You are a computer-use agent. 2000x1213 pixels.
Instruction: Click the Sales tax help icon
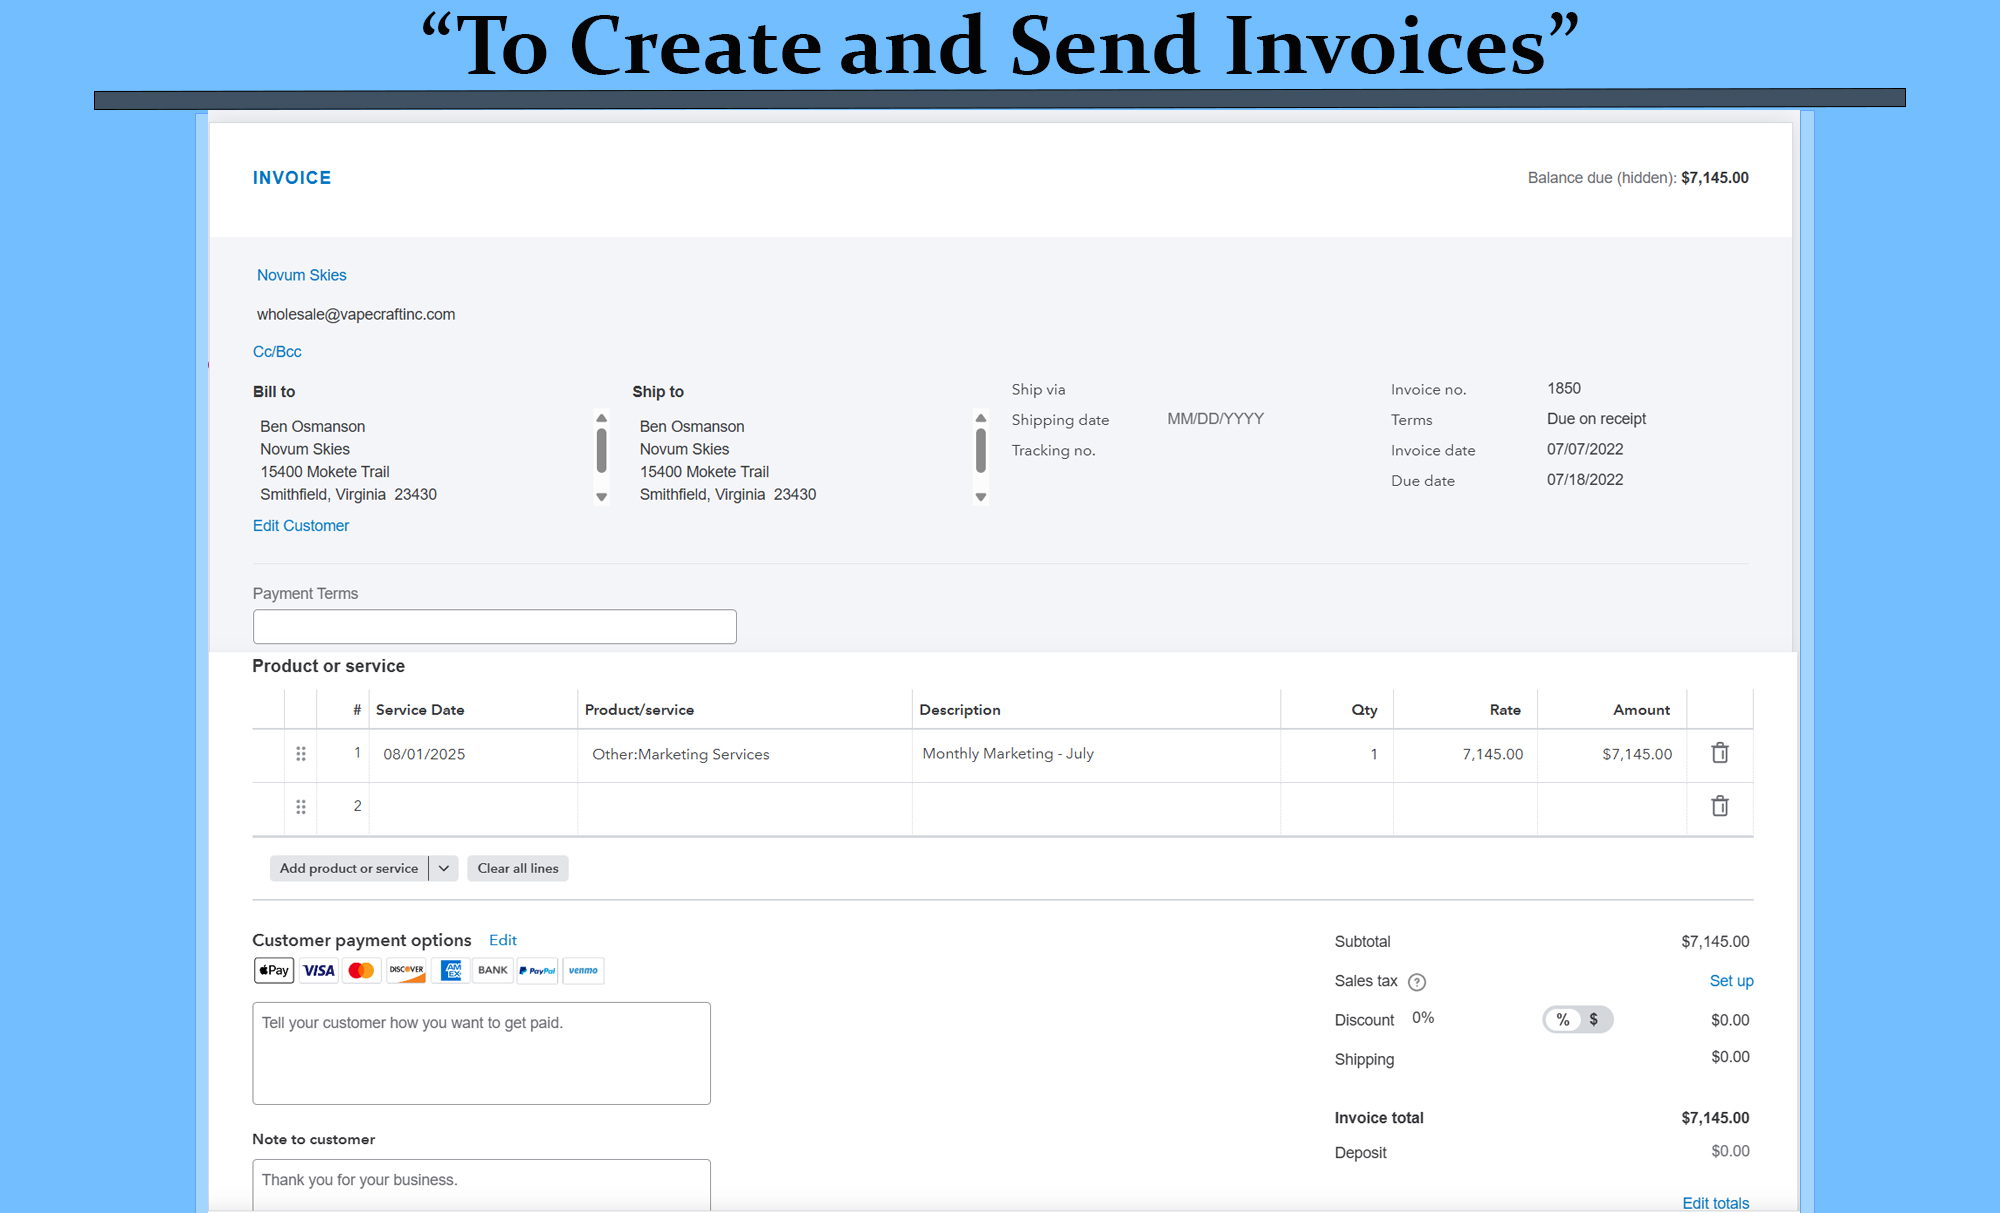pyautogui.click(x=1416, y=982)
